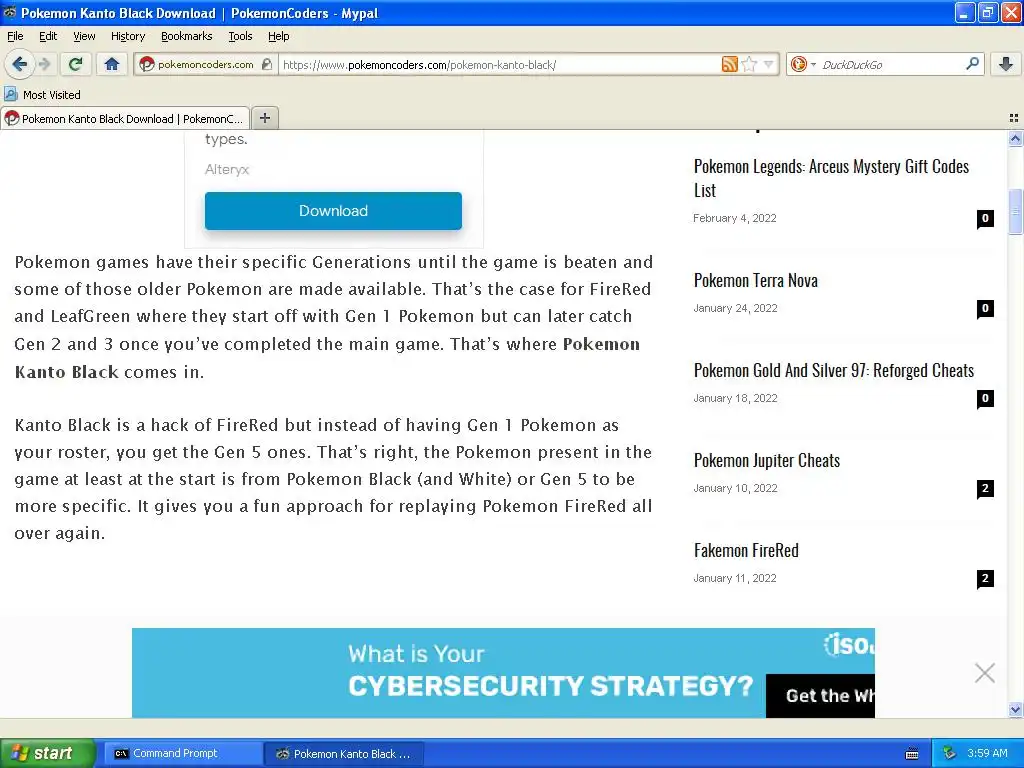Click comment count badge for Fakemon FireRed
Image resolution: width=1024 pixels, height=768 pixels.
985,579
